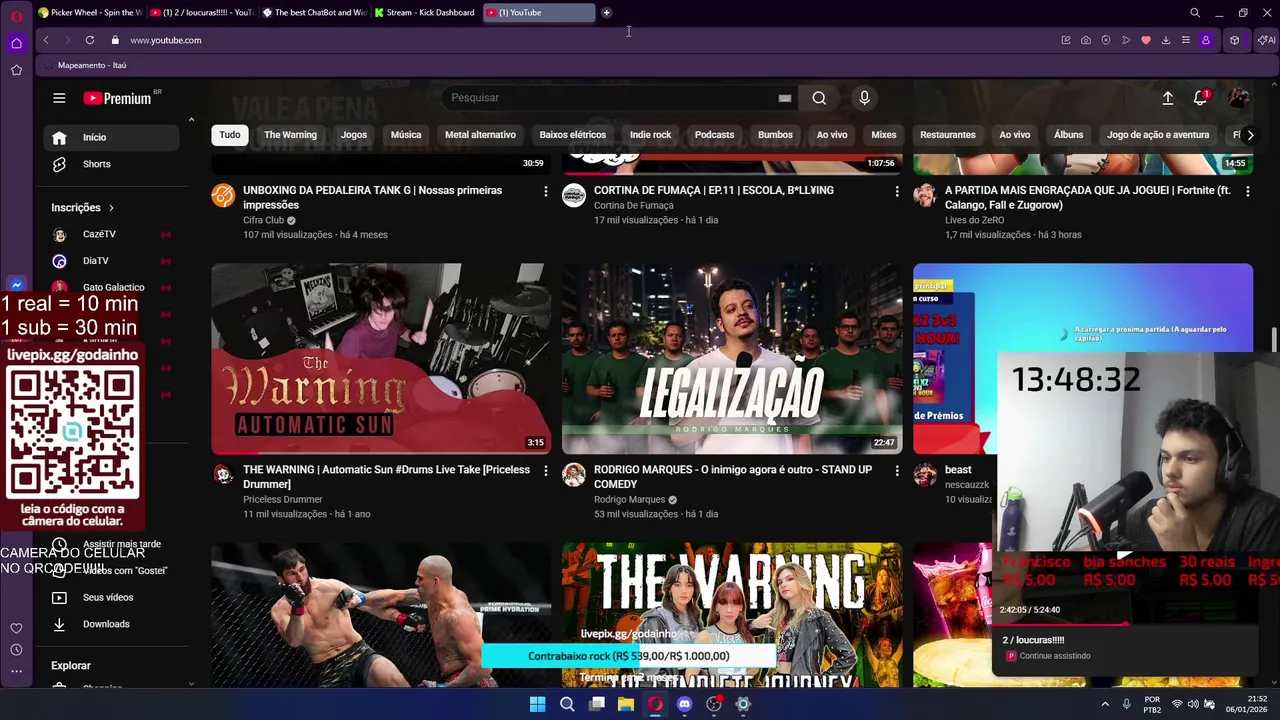Show more filter chips with right arrow
The width and height of the screenshot is (1280, 720).
[x=1250, y=135]
